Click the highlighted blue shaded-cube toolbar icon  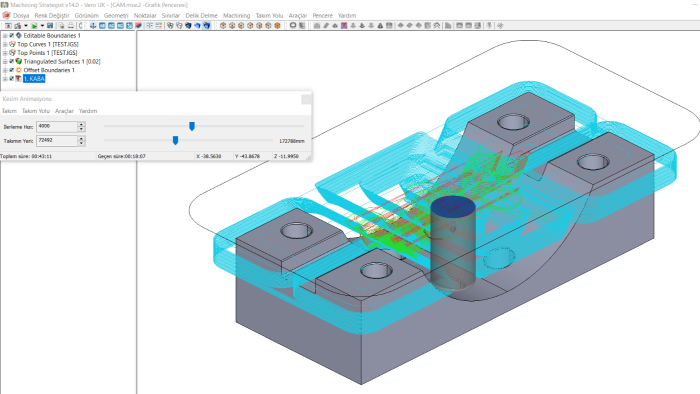(207, 26)
